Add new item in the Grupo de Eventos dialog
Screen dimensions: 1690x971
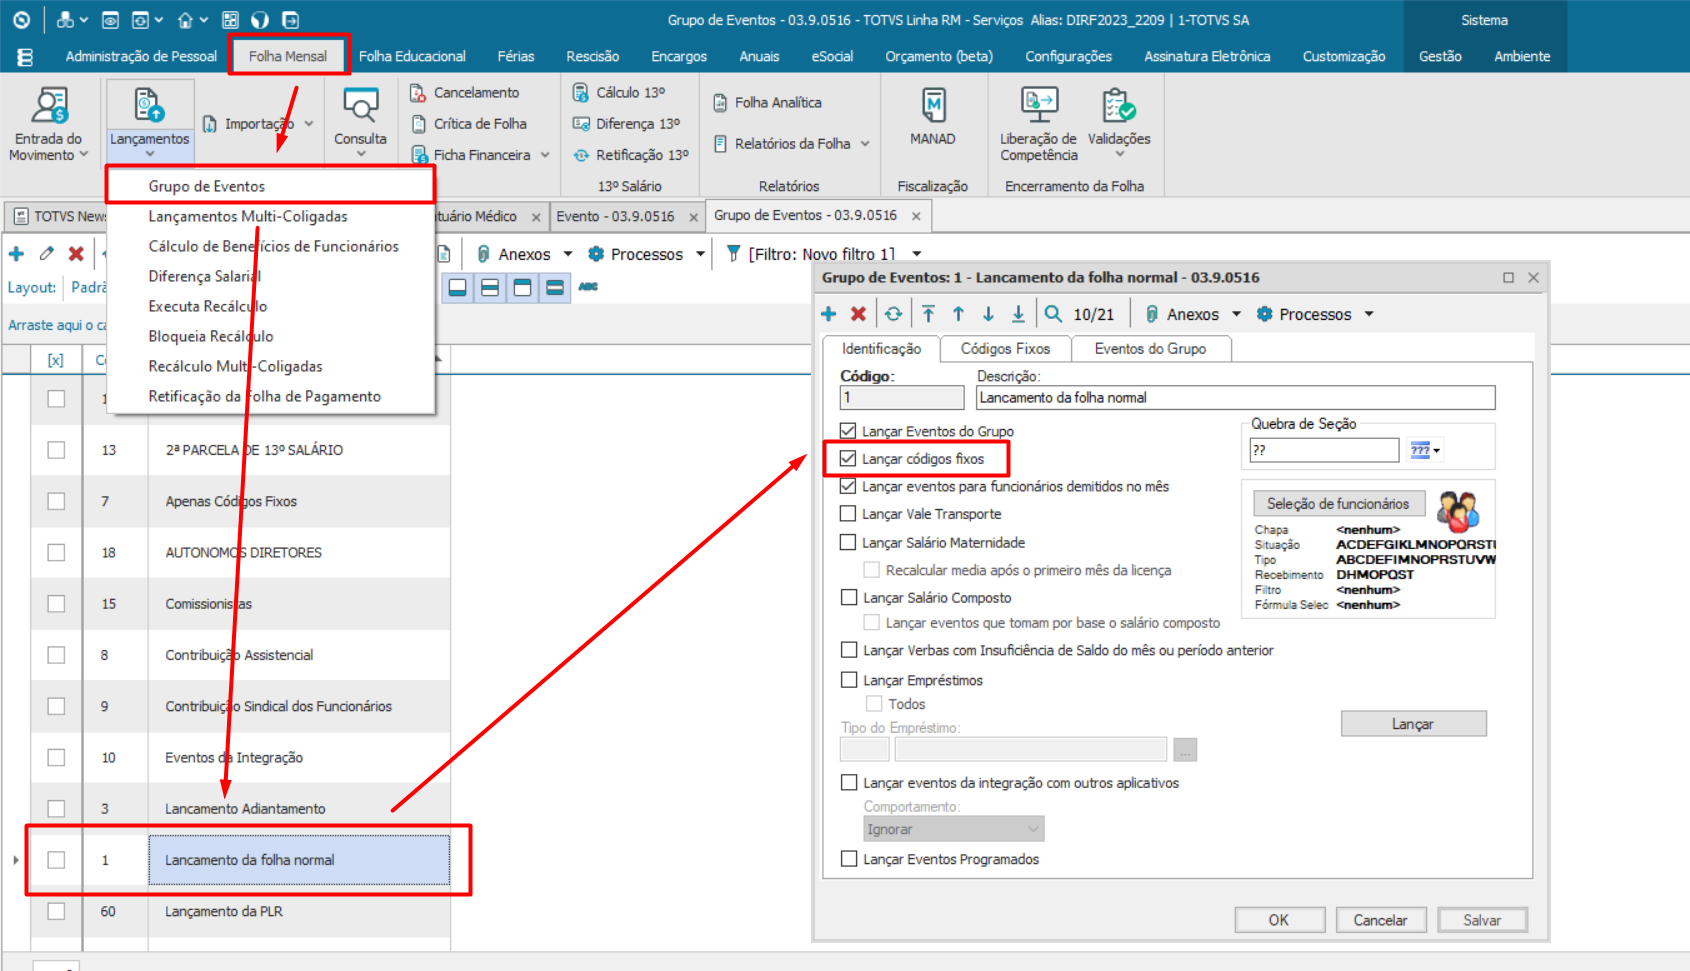[829, 314]
